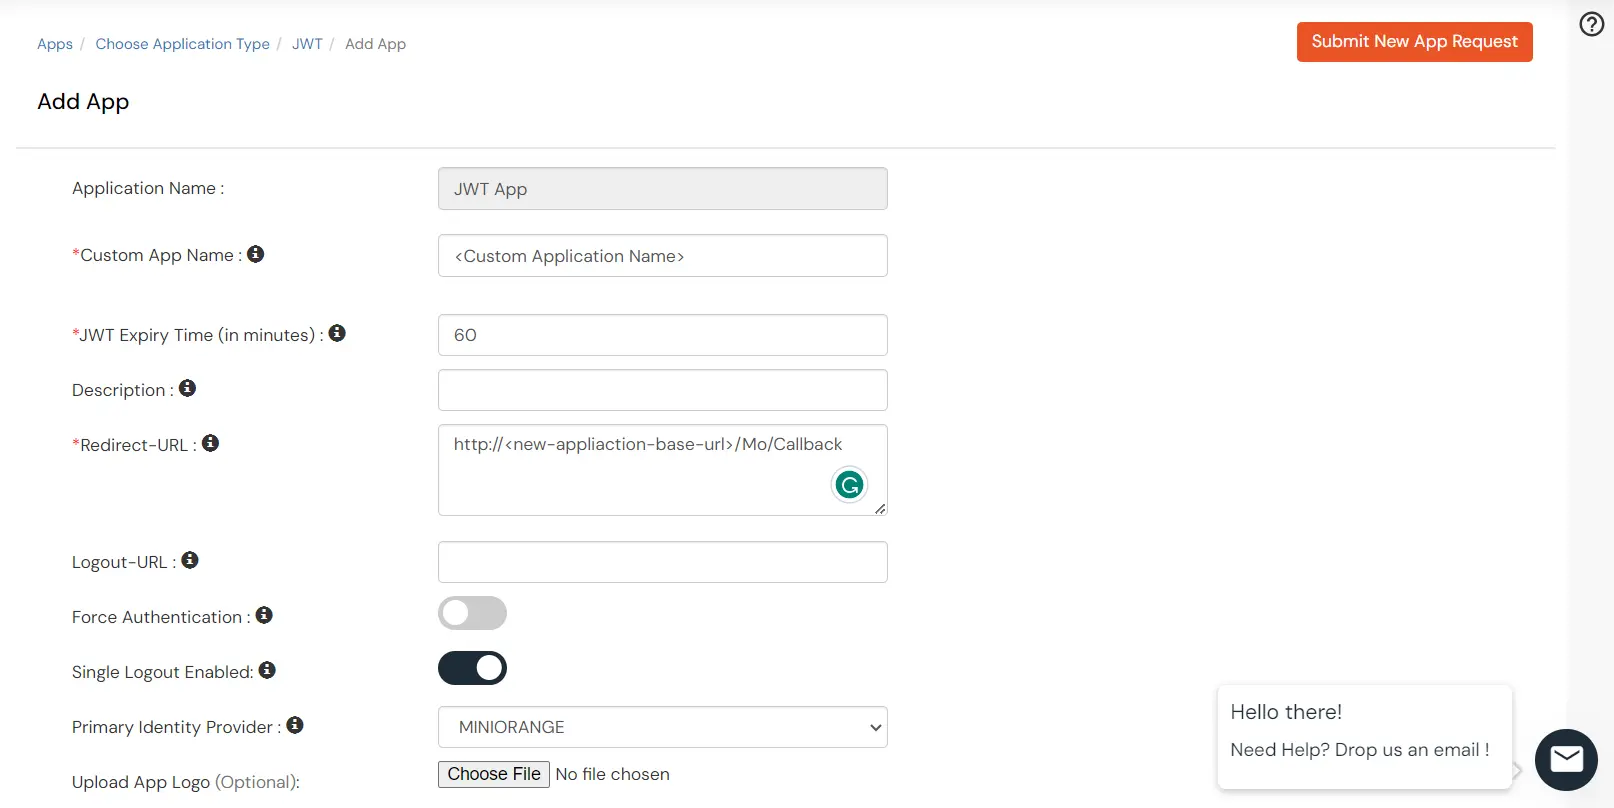
Task: Click the 'Add App' breadcrumb text
Action: (x=376, y=44)
